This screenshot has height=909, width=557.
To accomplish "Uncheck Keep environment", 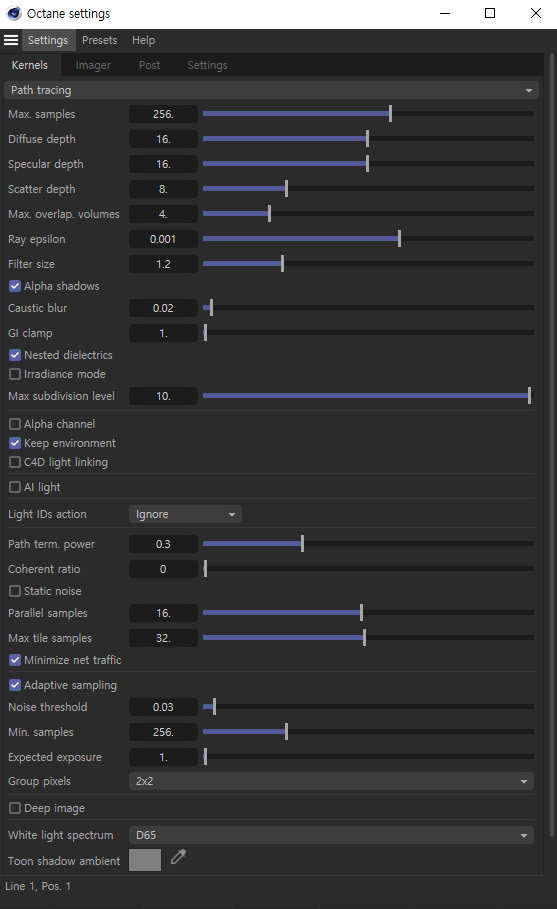I will (15, 443).
